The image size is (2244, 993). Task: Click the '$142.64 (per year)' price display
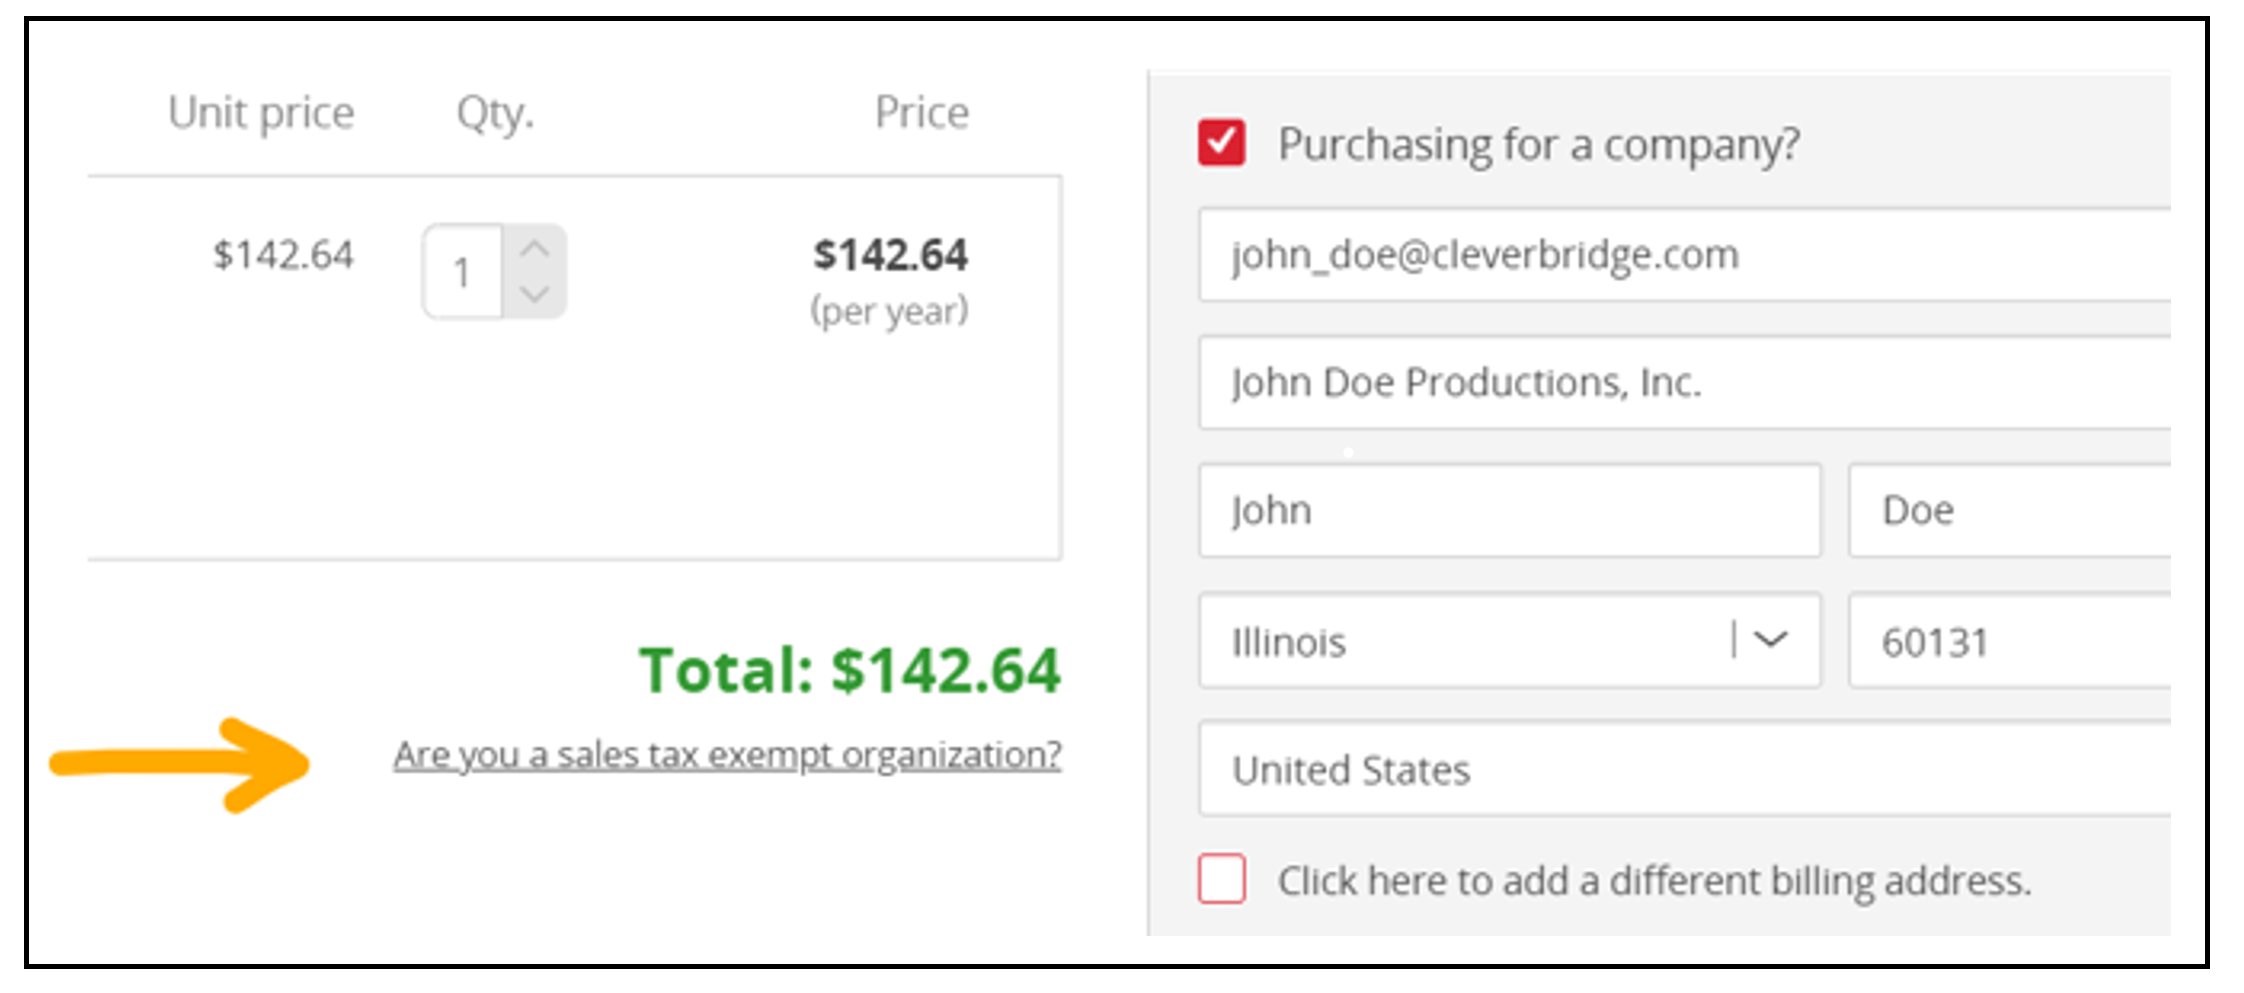[891, 278]
